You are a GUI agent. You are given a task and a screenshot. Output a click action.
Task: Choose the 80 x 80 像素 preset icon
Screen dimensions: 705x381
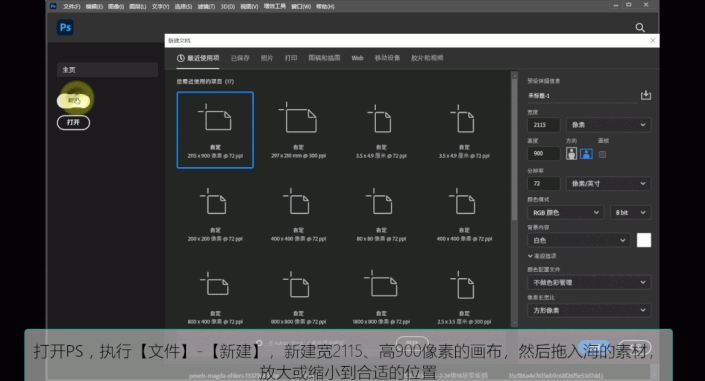381,202
